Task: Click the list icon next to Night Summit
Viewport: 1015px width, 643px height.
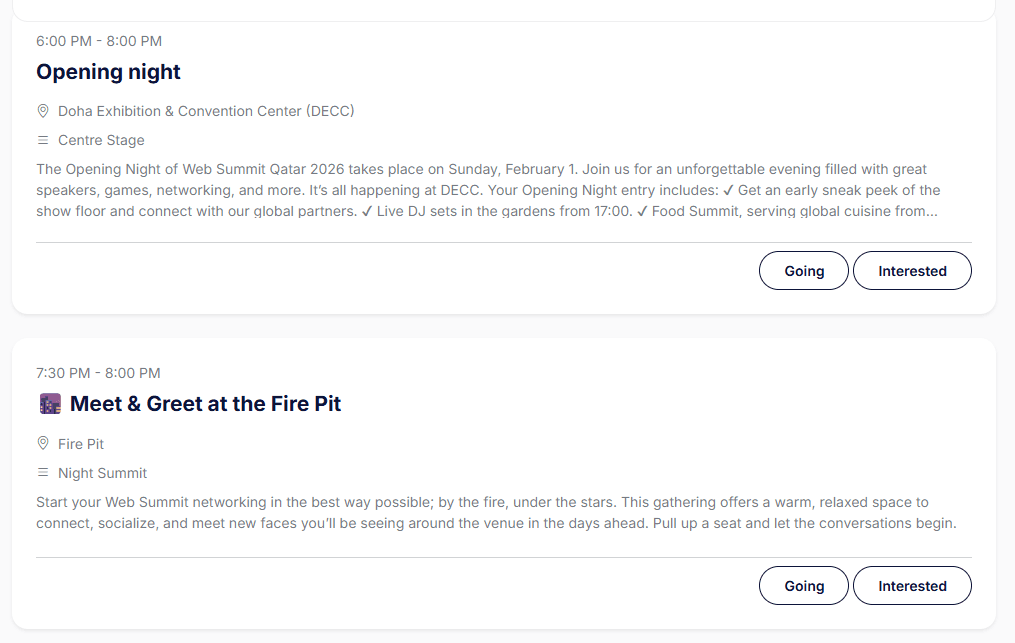Action: [x=43, y=473]
